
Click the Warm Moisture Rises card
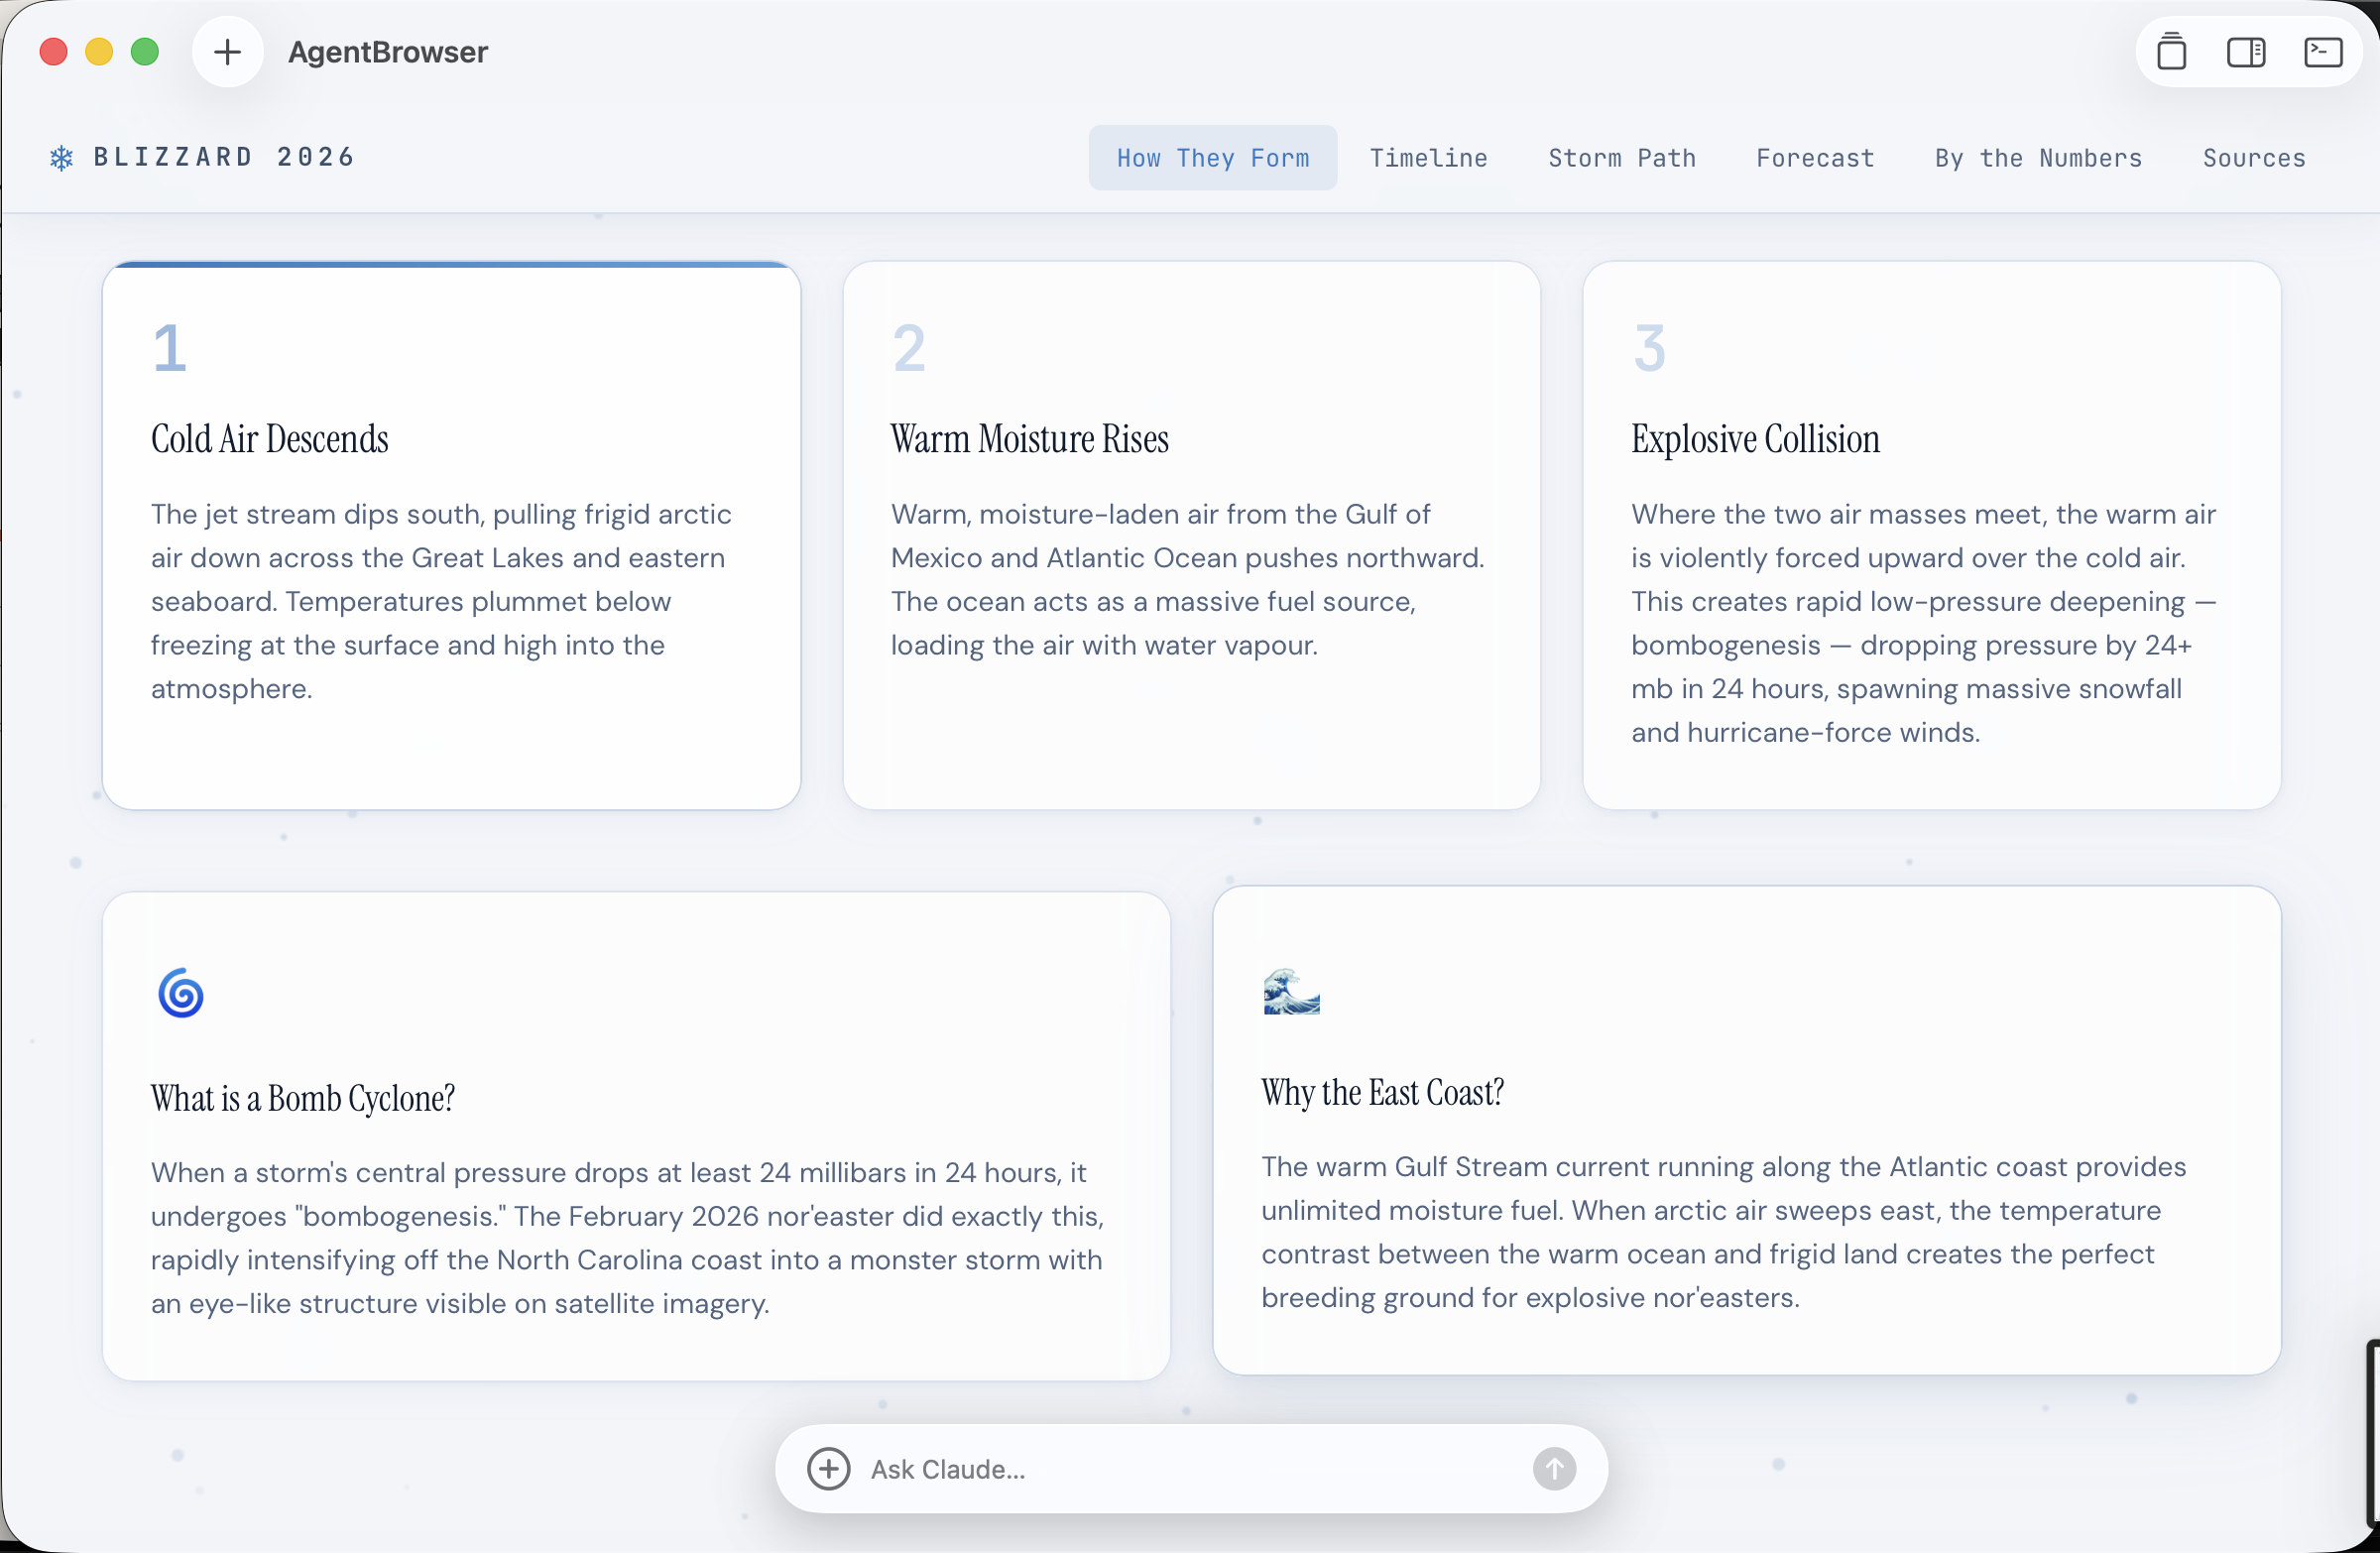coord(1190,536)
